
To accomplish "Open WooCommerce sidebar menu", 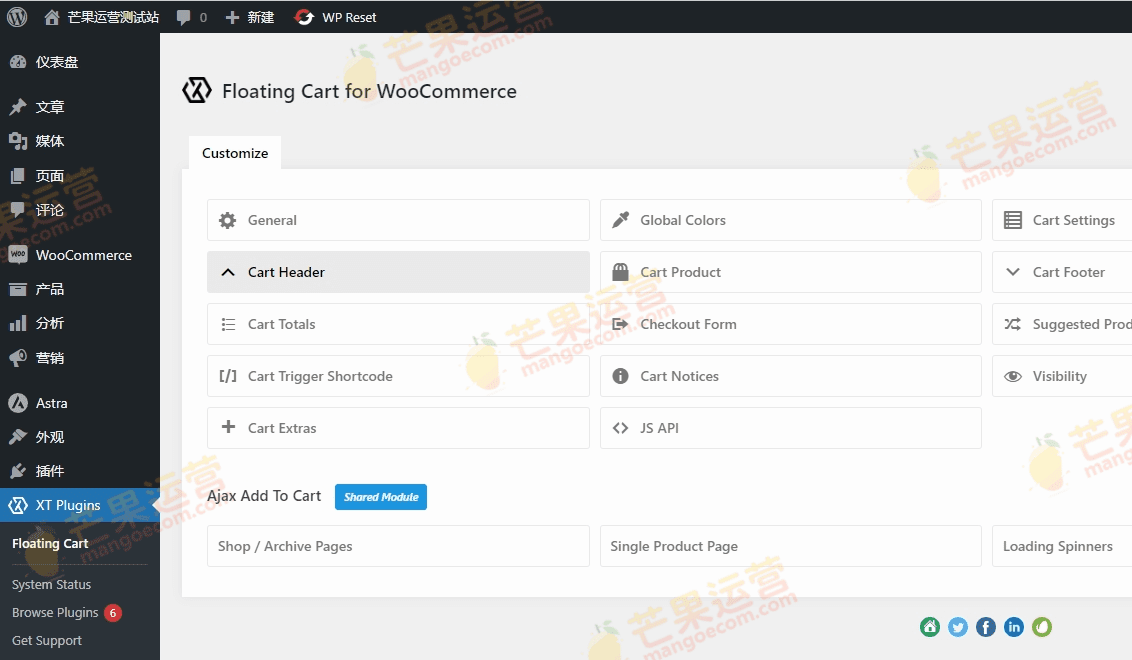I will (x=79, y=255).
